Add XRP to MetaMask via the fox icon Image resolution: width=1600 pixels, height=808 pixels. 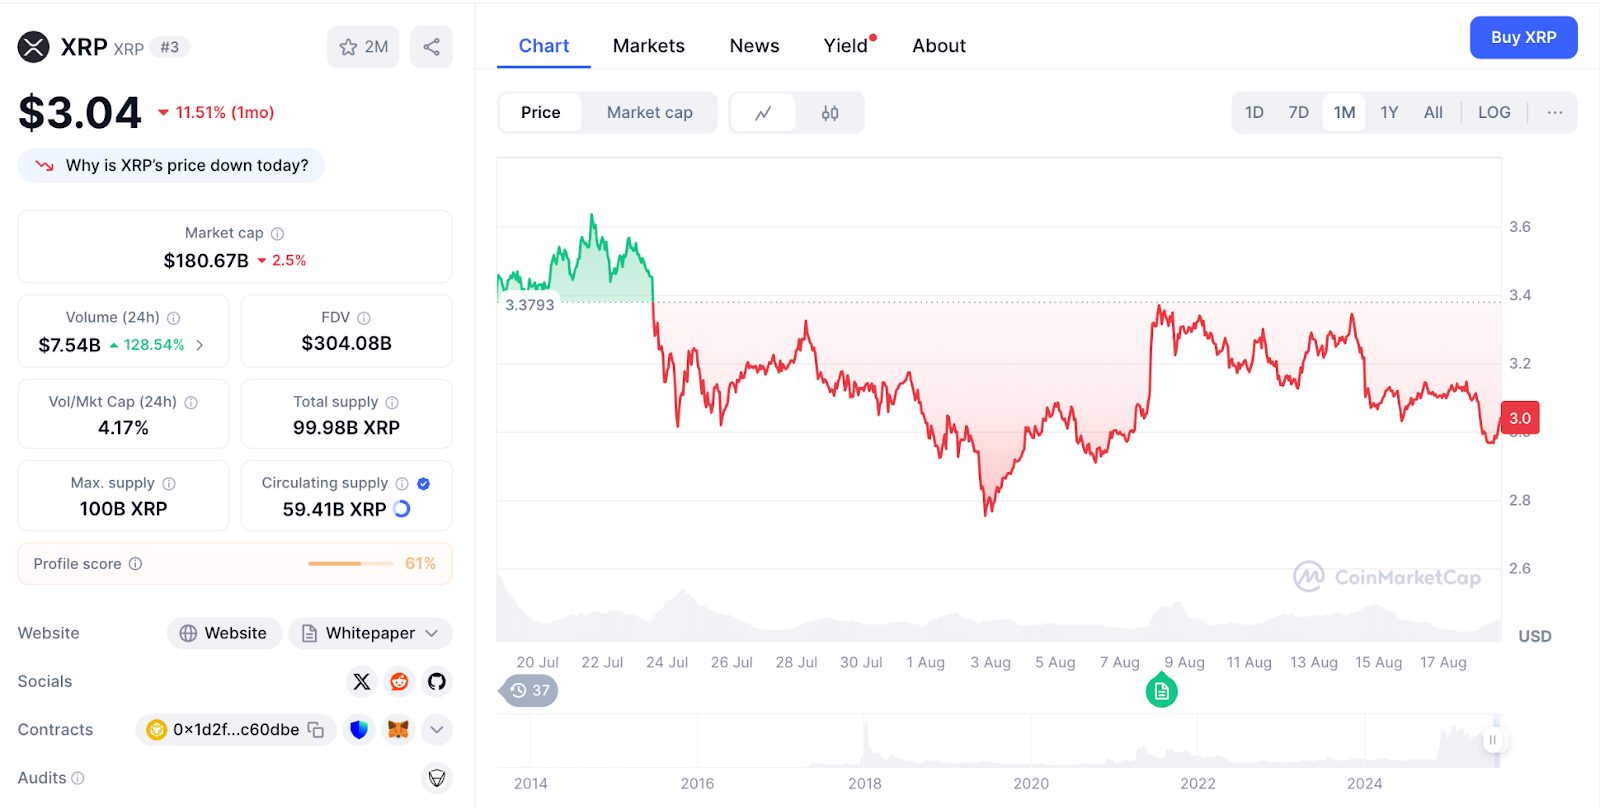400,730
